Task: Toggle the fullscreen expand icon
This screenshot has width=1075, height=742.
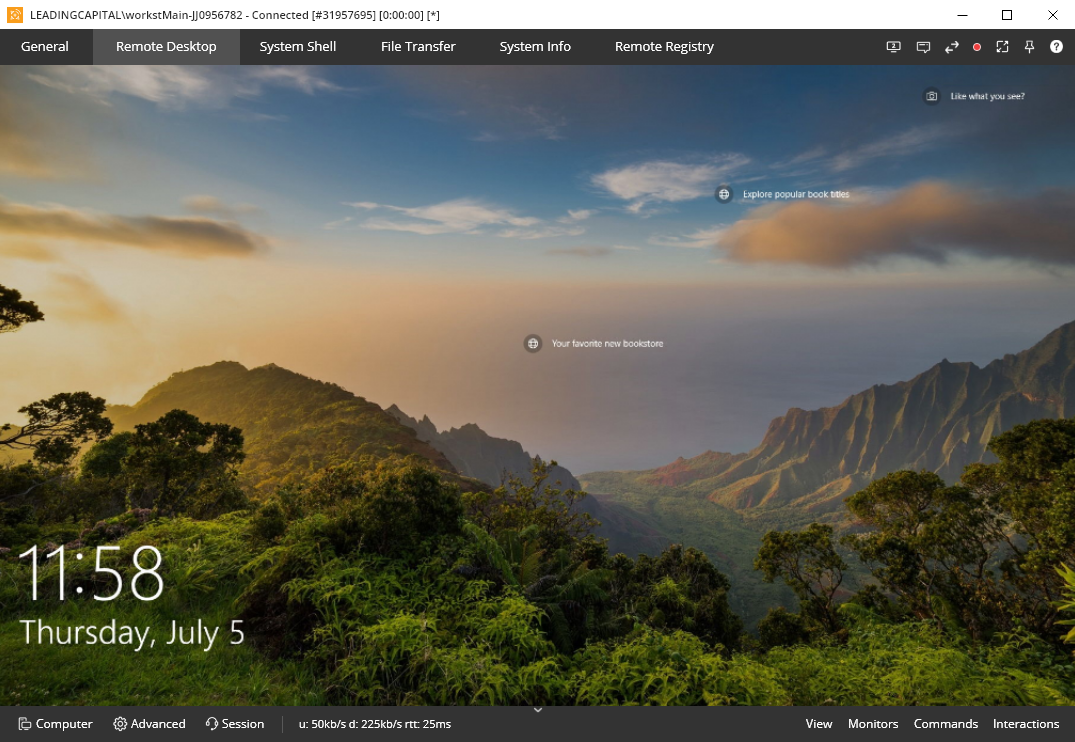Action: 1002,47
